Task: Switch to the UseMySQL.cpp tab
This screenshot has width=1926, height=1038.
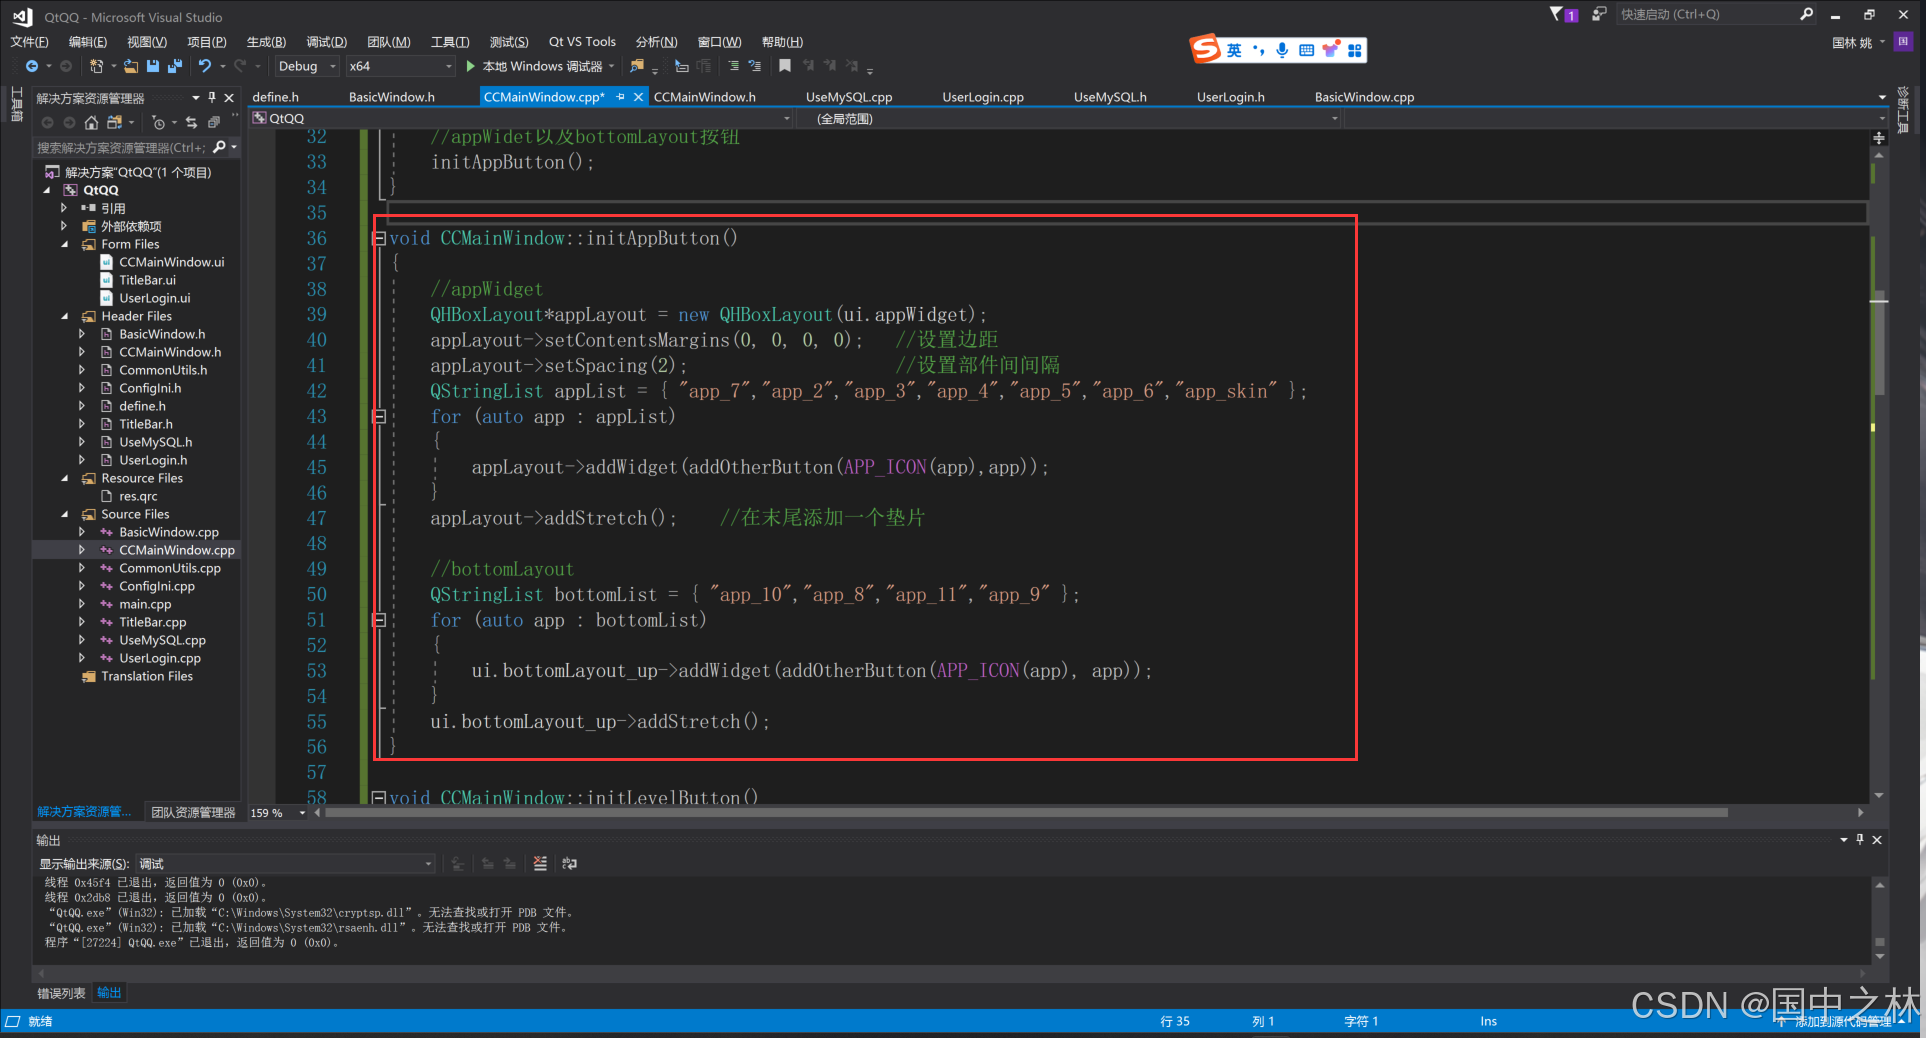Action: [x=849, y=97]
